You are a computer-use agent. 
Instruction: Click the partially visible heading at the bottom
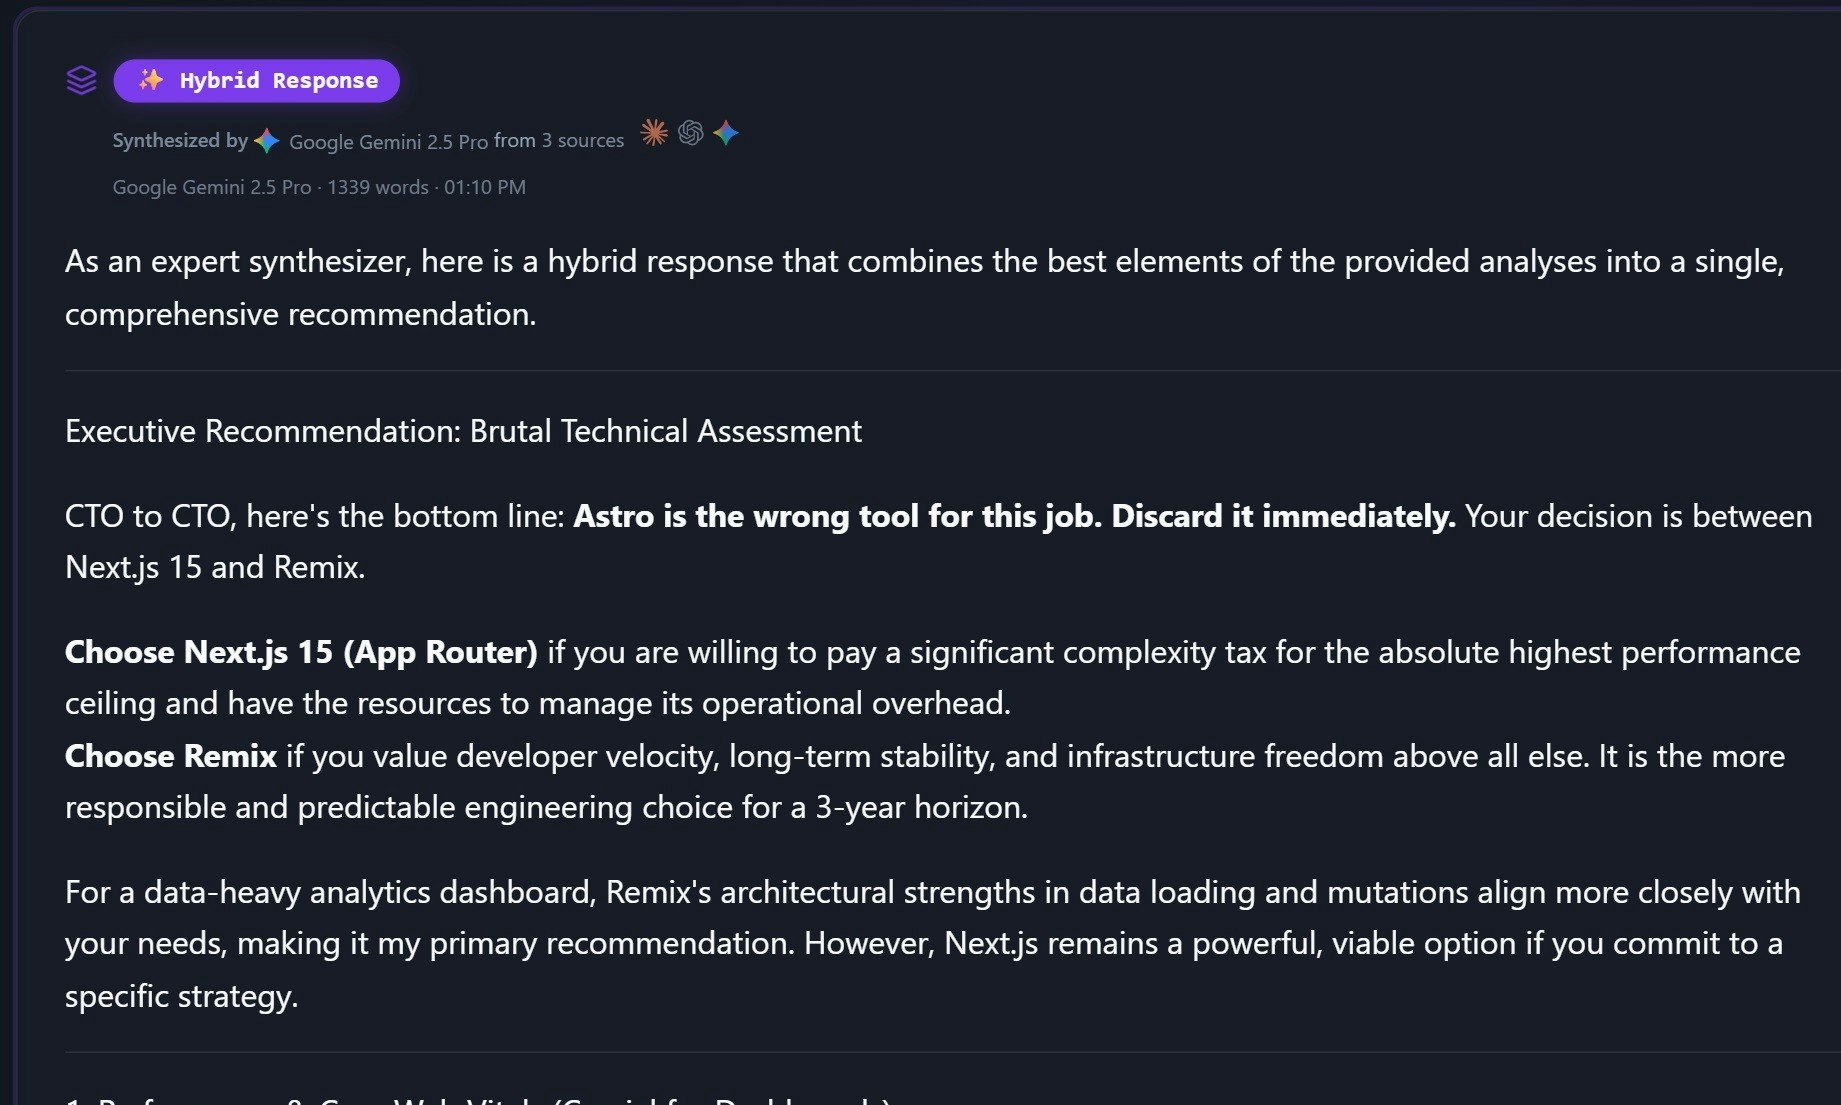[x=478, y=1099]
